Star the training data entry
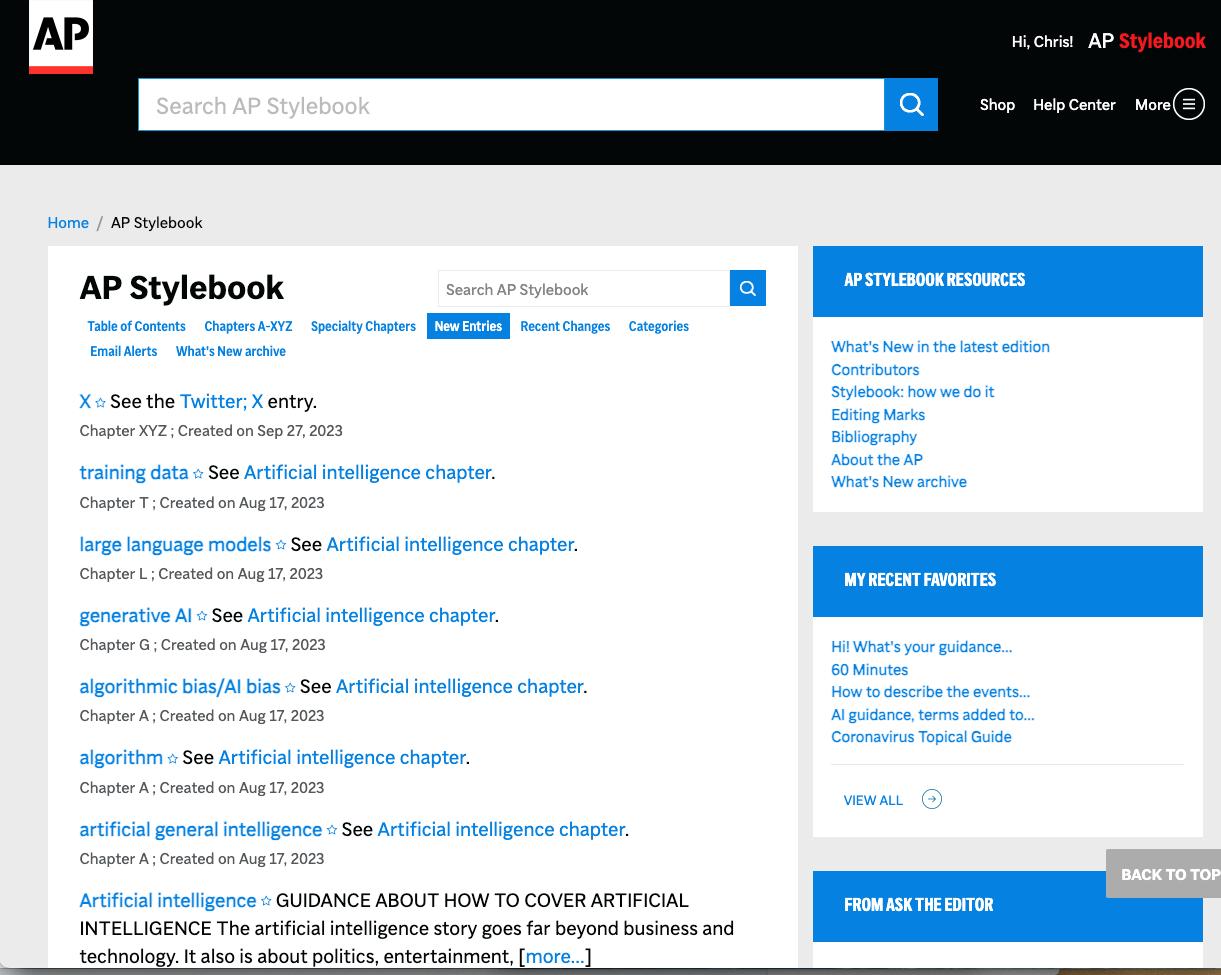 (198, 474)
